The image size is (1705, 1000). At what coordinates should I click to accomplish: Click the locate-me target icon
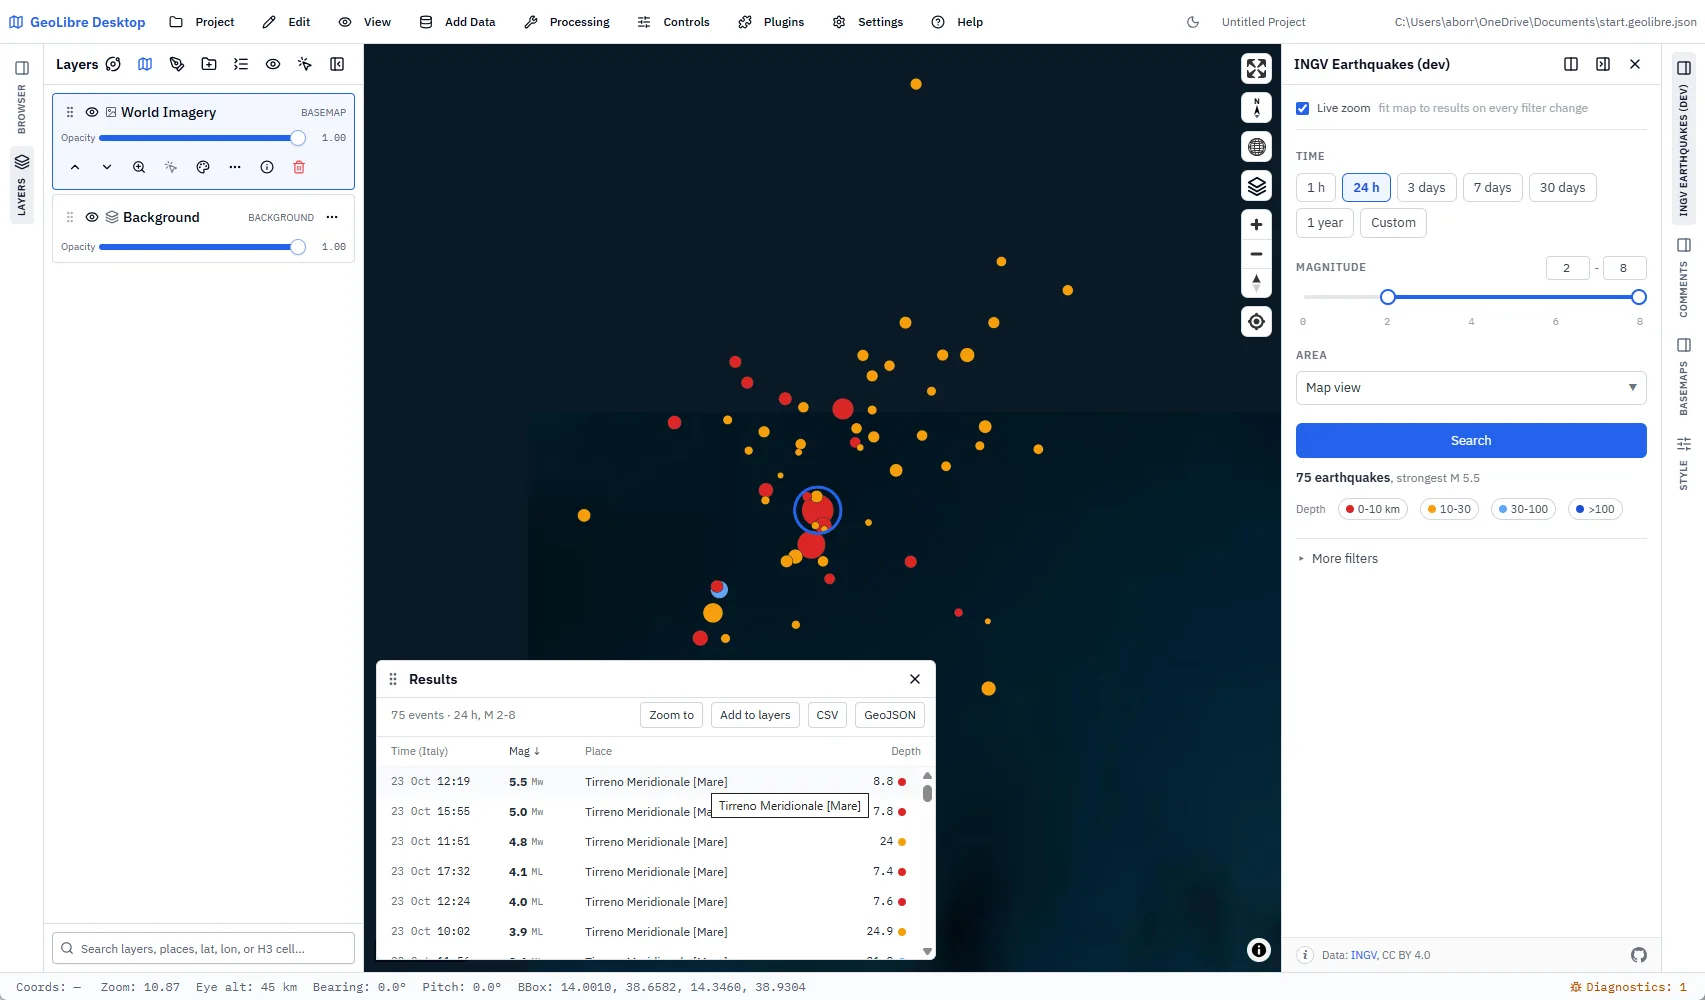point(1256,322)
